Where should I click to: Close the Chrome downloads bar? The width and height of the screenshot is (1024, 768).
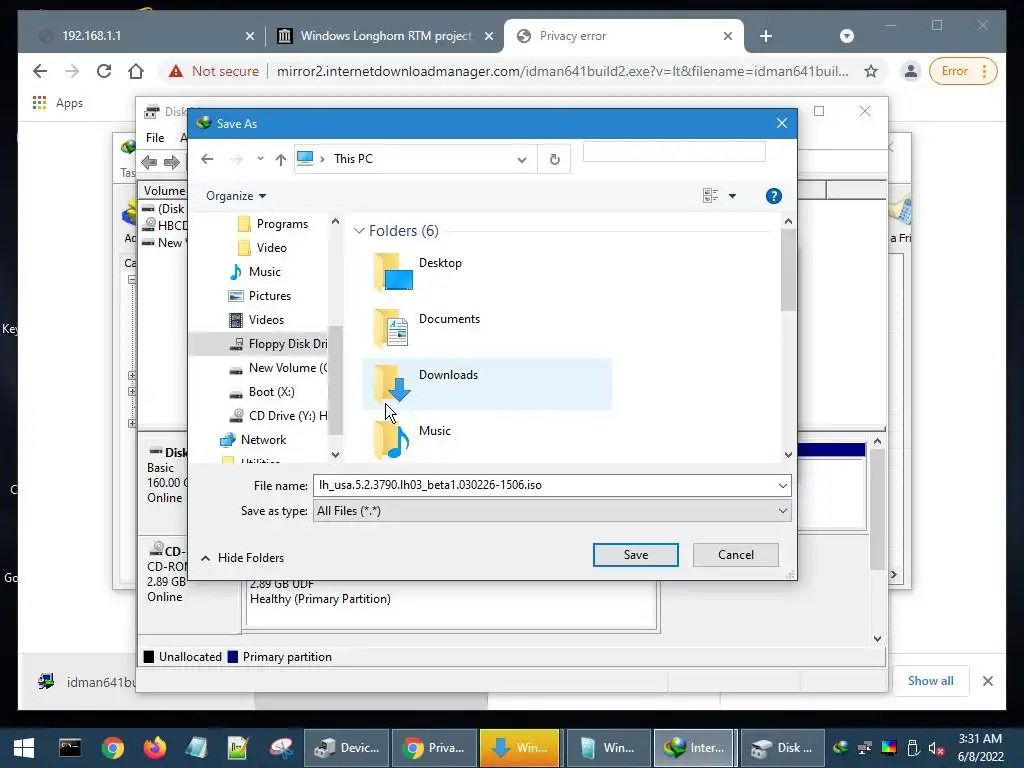point(987,681)
